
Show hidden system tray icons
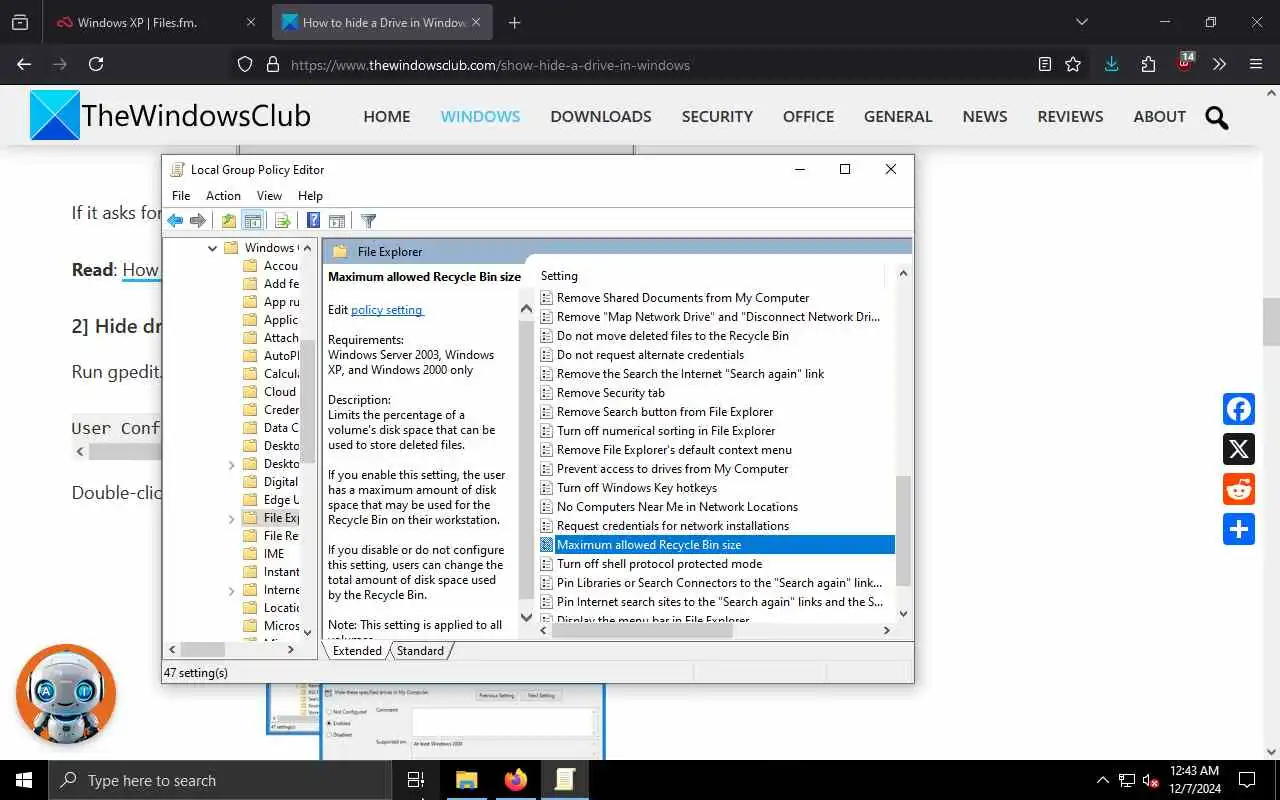click(x=1103, y=780)
